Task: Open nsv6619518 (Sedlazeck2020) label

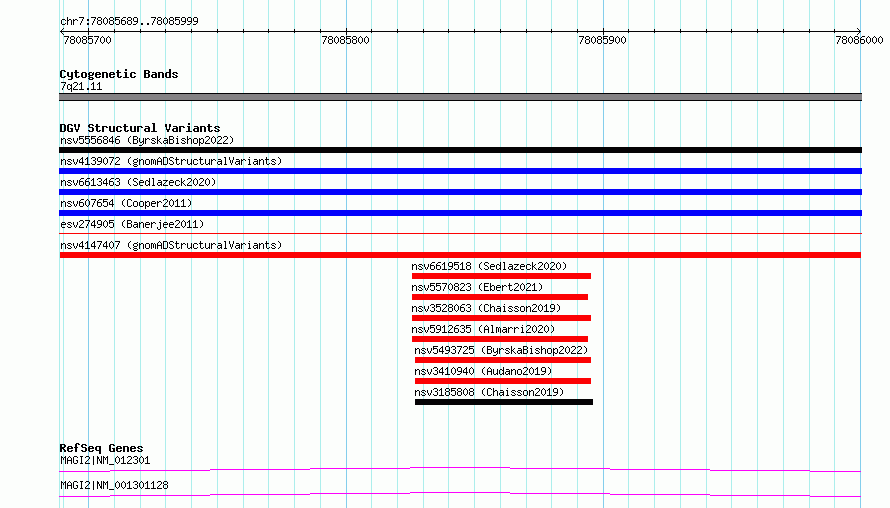Action: coord(489,266)
